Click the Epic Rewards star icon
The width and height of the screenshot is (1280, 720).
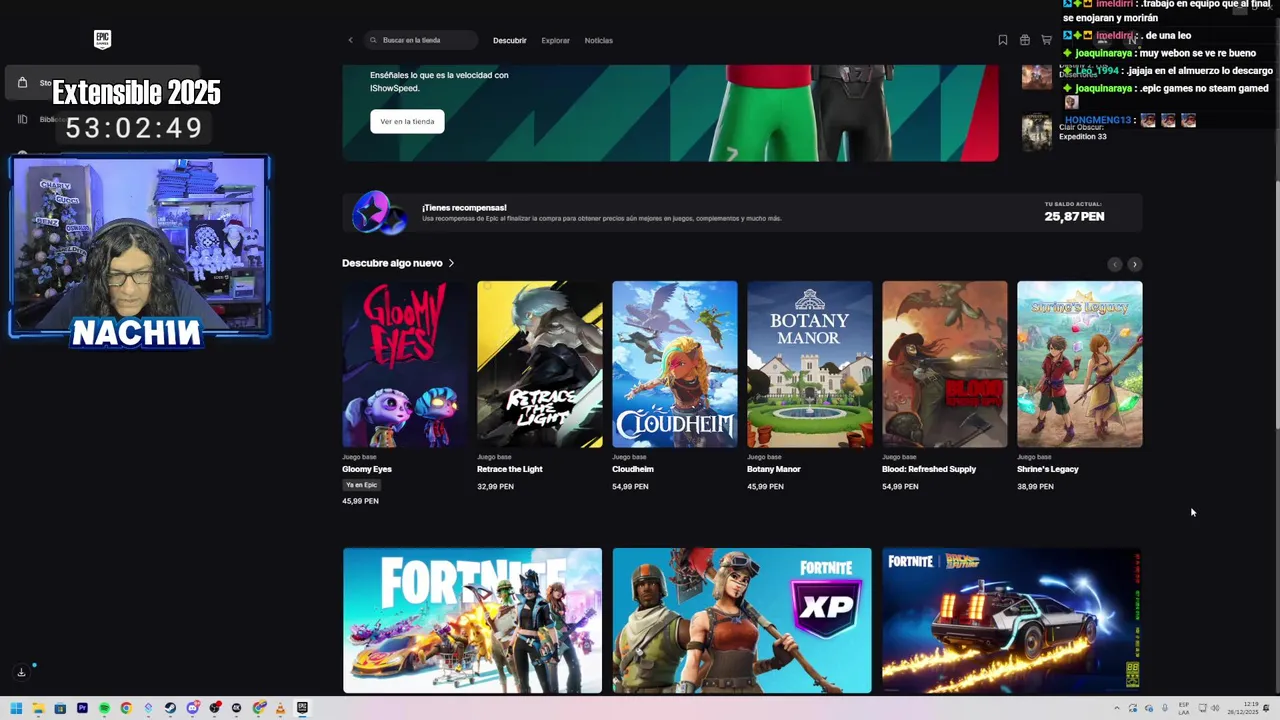pos(377,212)
